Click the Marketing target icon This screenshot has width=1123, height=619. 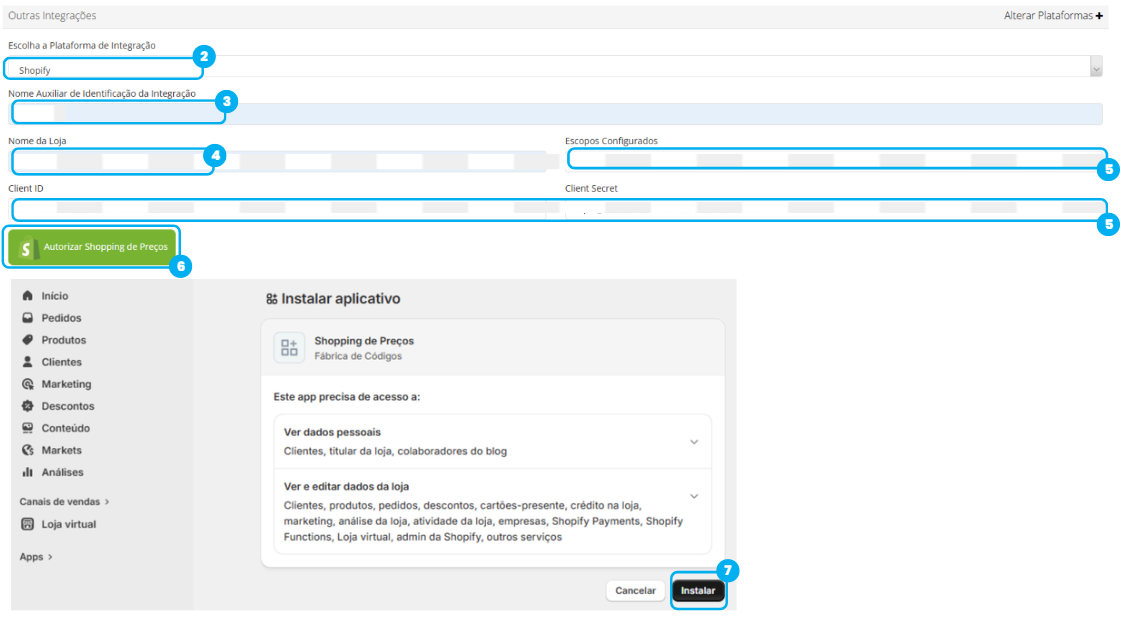pos(27,384)
